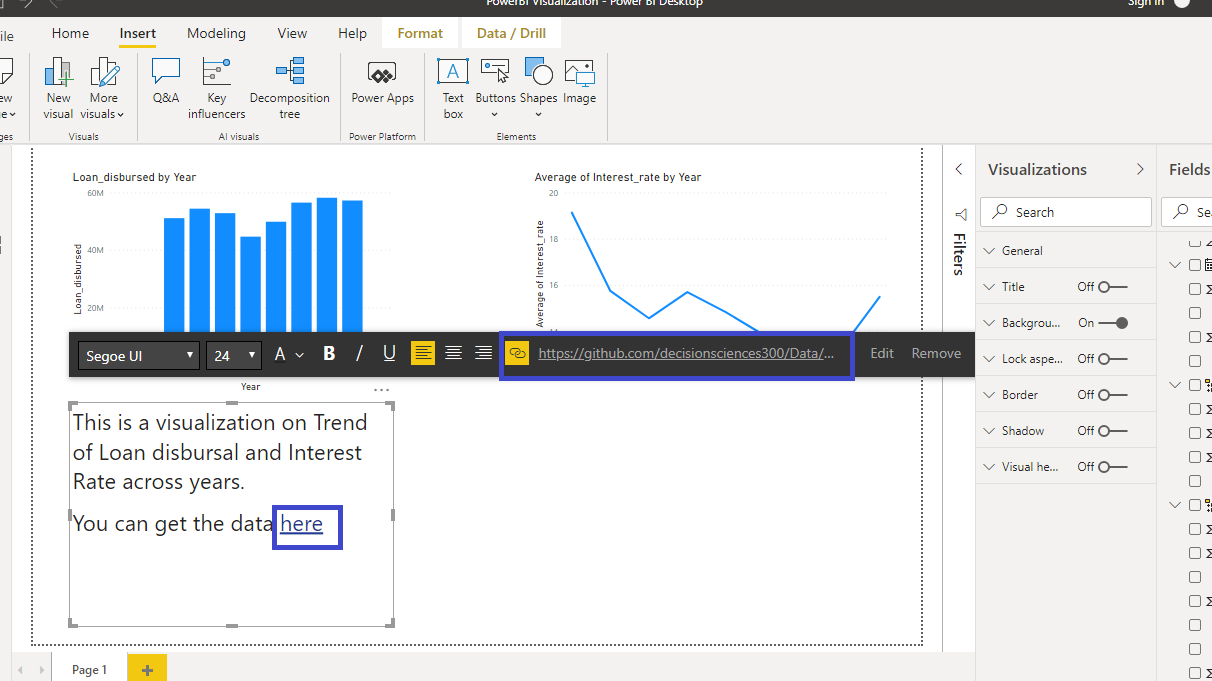Center-align the text box content
Screen dimensions: 1212x681
[453, 353]
